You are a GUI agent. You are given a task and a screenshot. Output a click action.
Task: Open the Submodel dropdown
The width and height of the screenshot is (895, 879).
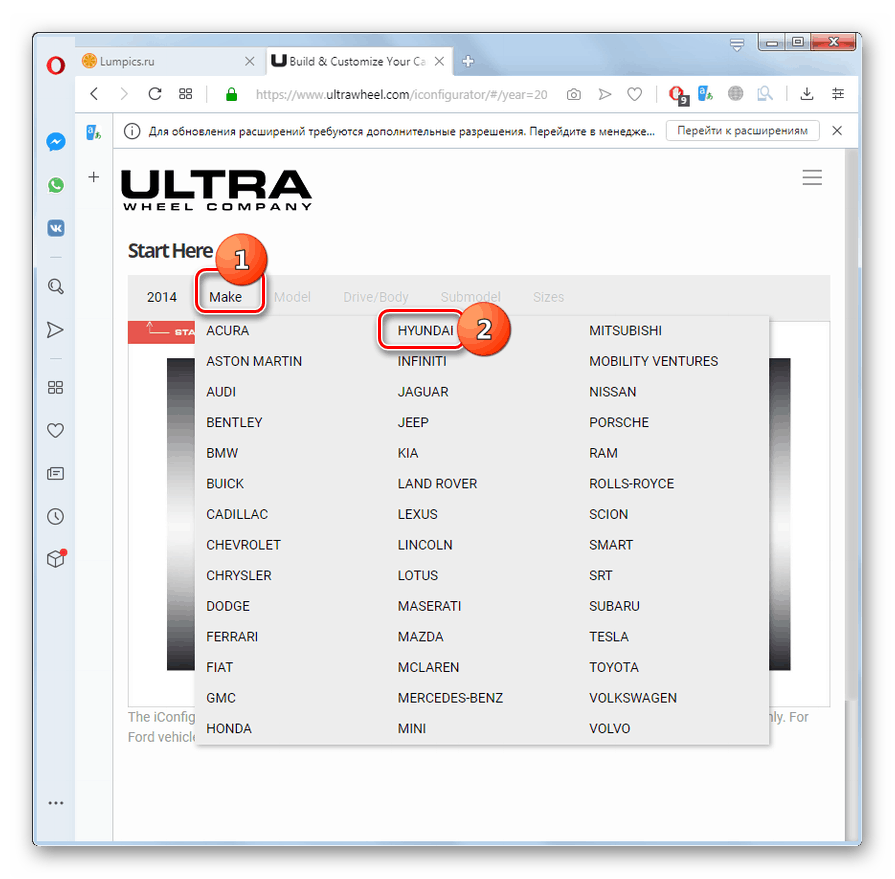[x=470, y=296]
